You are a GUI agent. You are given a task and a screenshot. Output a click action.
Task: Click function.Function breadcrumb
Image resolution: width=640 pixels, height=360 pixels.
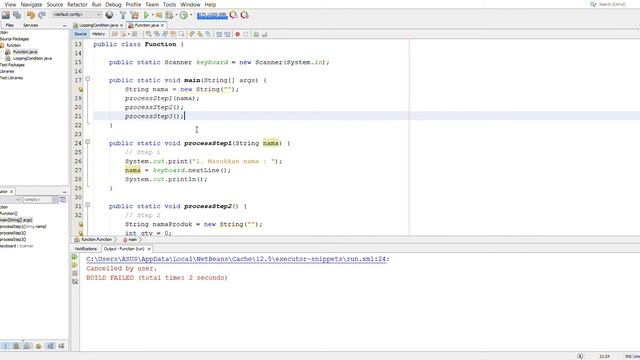click(x=96, y=240)
